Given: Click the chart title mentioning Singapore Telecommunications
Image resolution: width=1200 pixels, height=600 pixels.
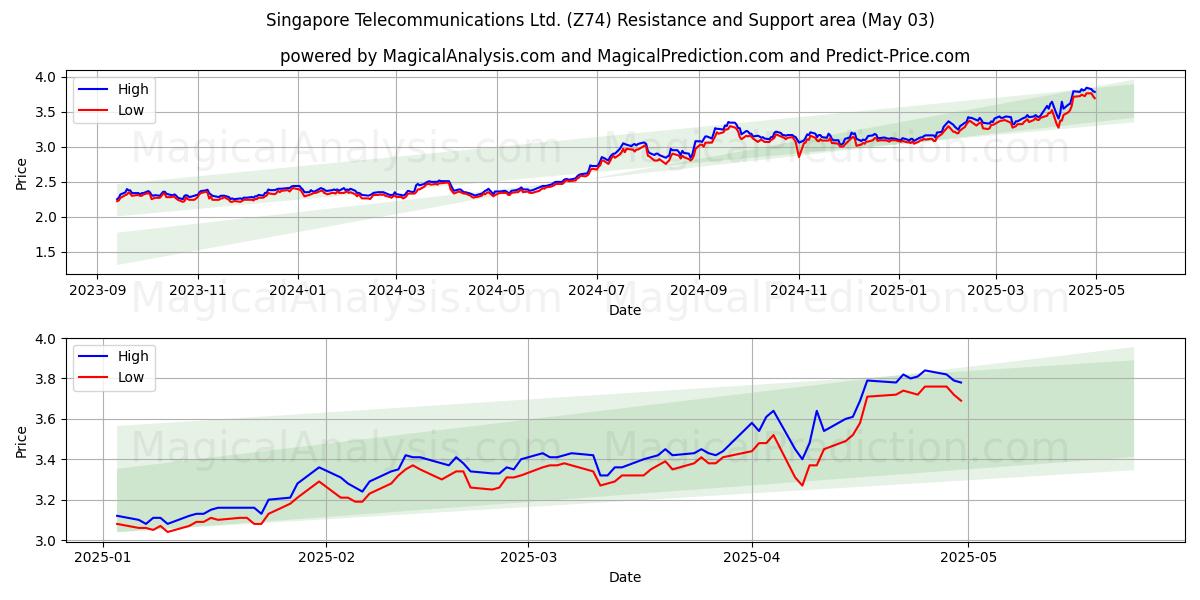Looking at the screenshot, I should click(600, 20).
